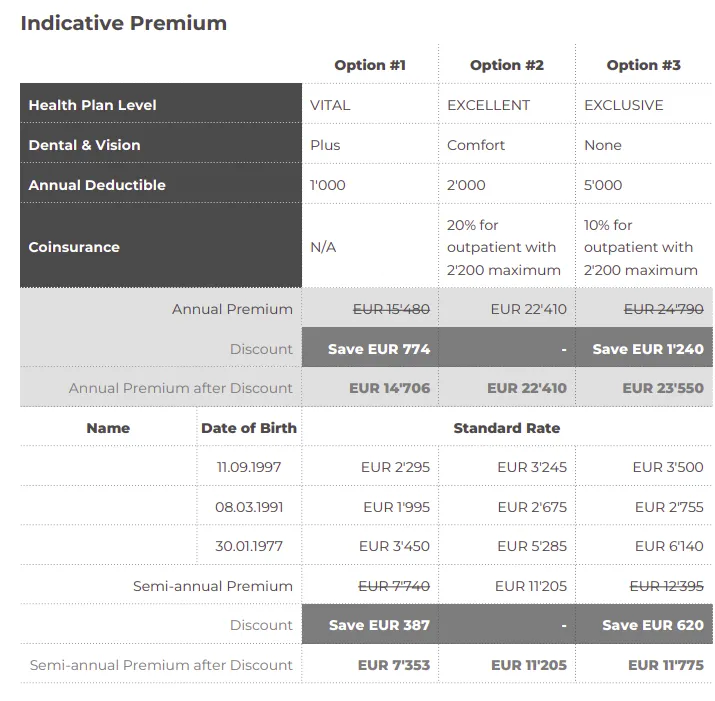Viewport: 715px width, 701px height.
Task: Click the EUR 3'500 rate
Action: [668, 467]
